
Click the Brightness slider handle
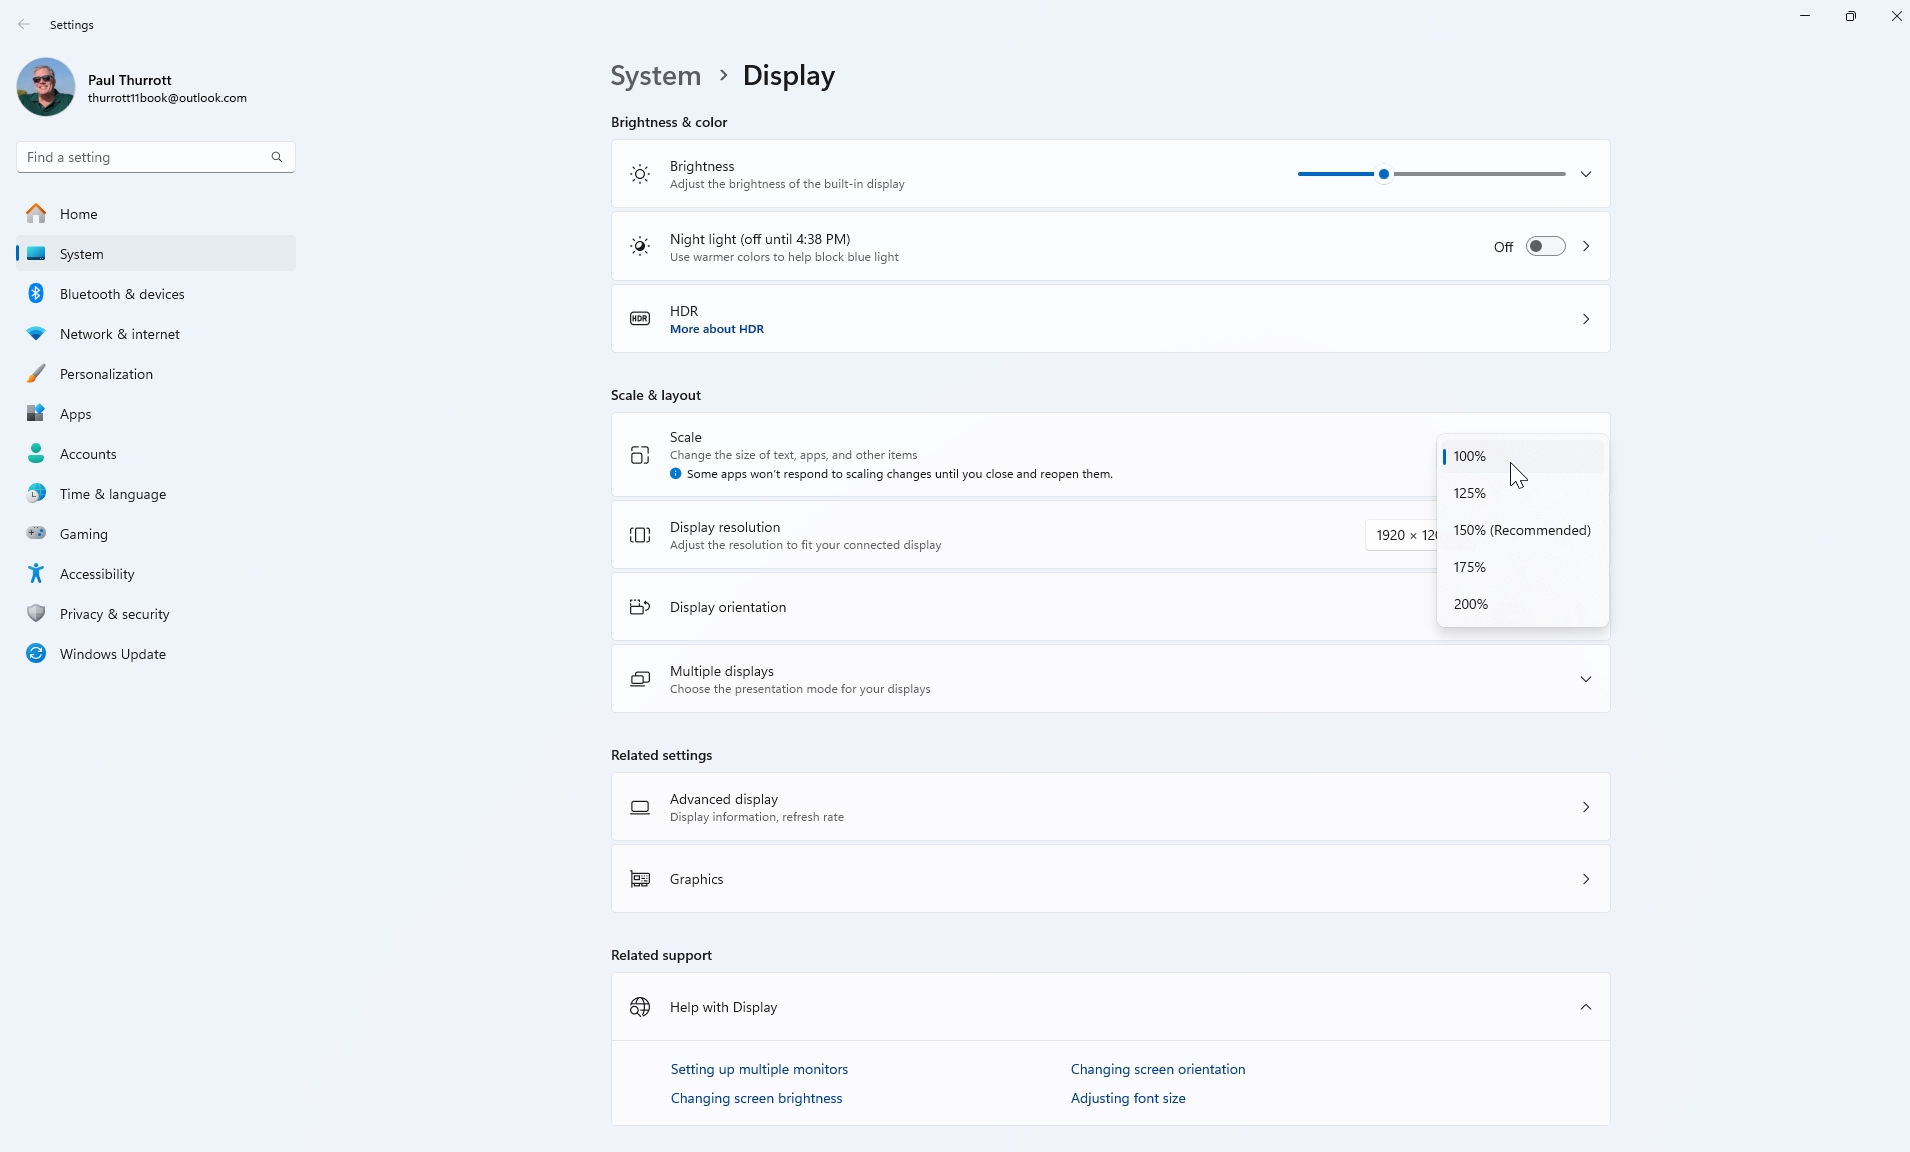pyautogui.click(x=1384, y=175)
